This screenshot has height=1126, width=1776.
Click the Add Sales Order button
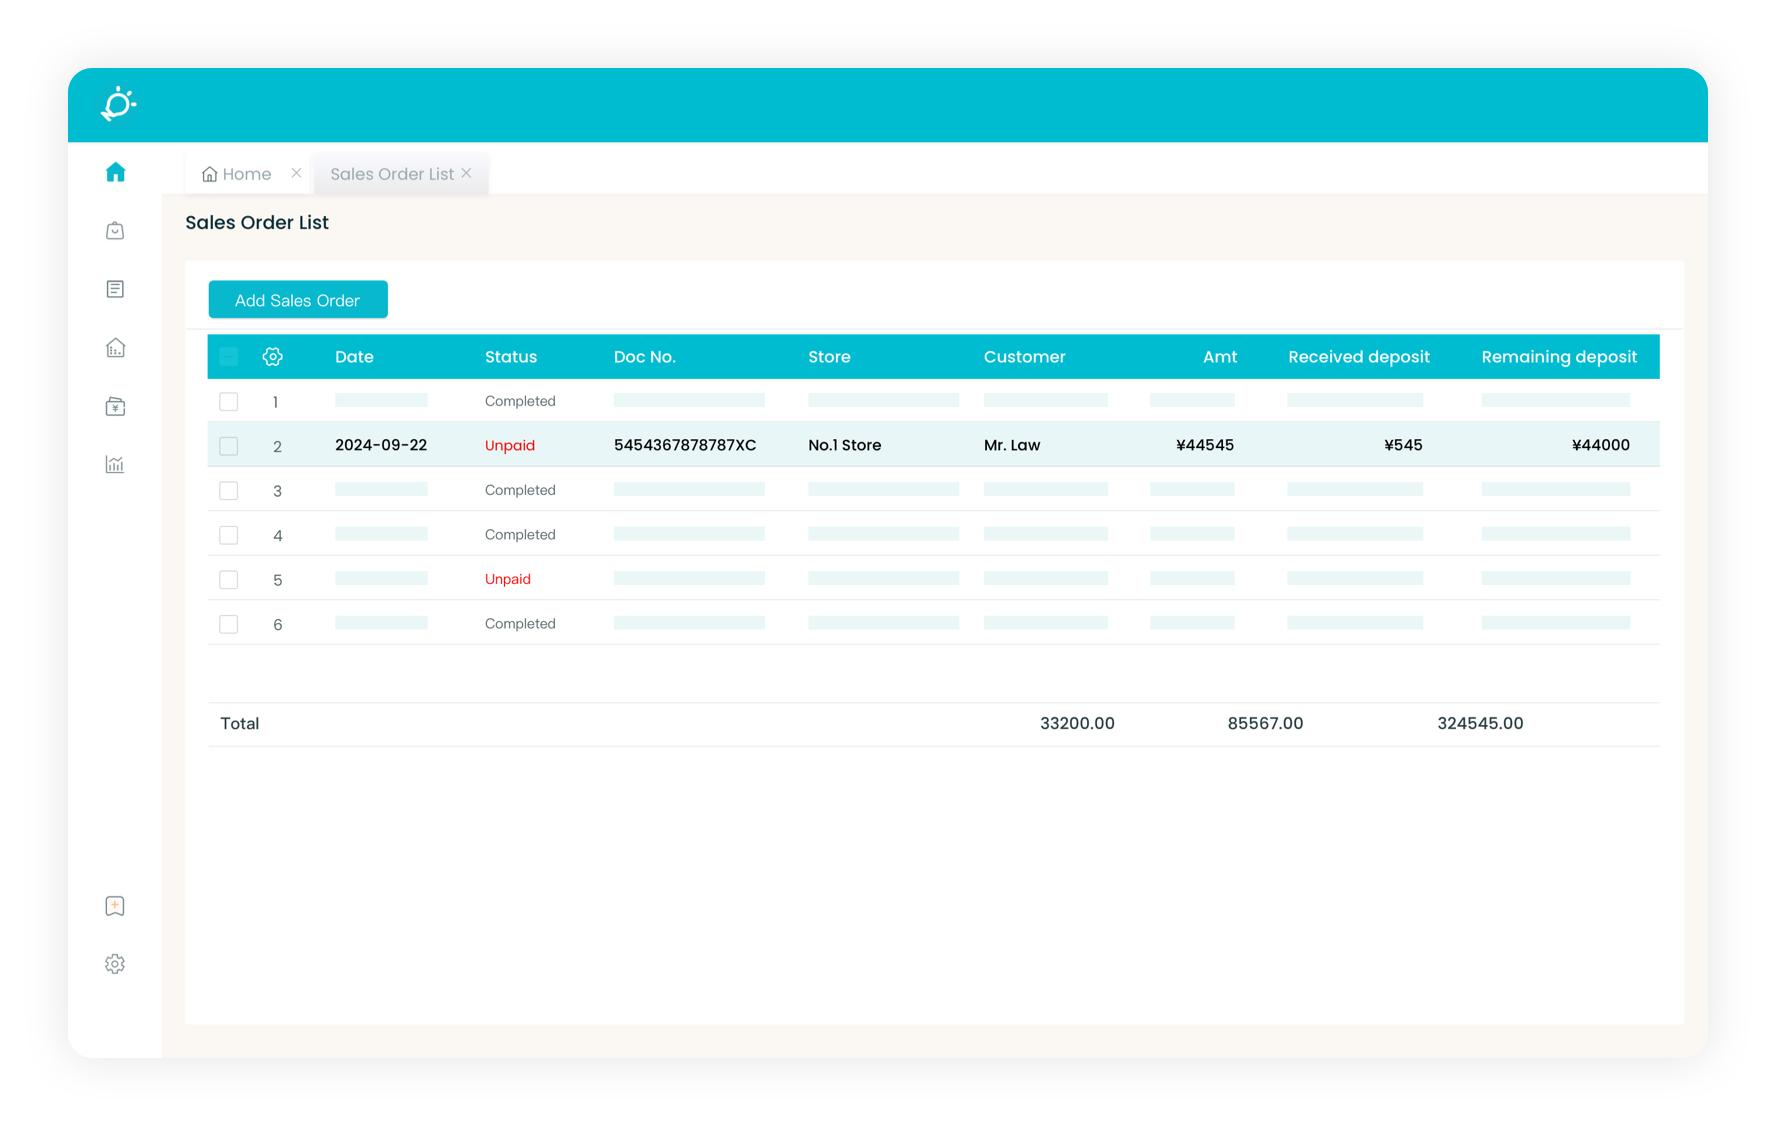[x=297, y=300]
